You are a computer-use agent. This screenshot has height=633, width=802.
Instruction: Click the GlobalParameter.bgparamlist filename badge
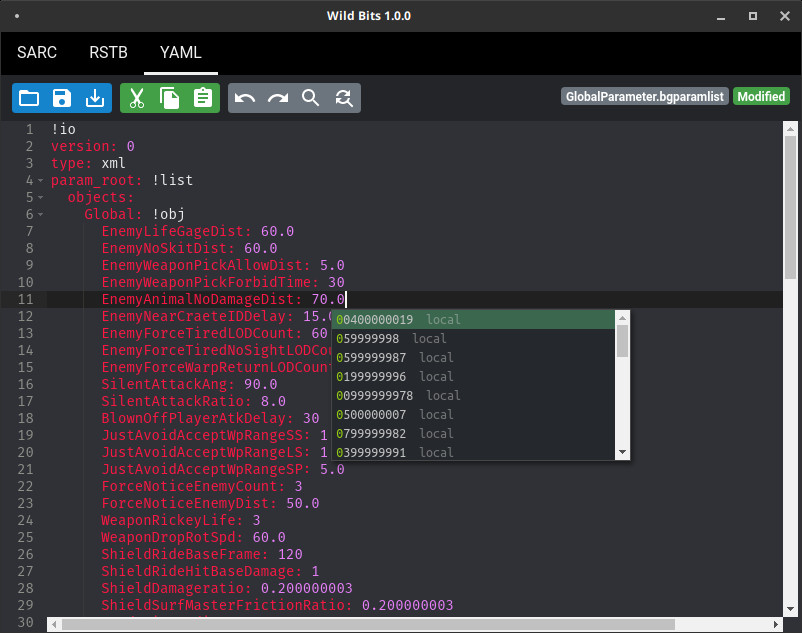coord(644,97)
